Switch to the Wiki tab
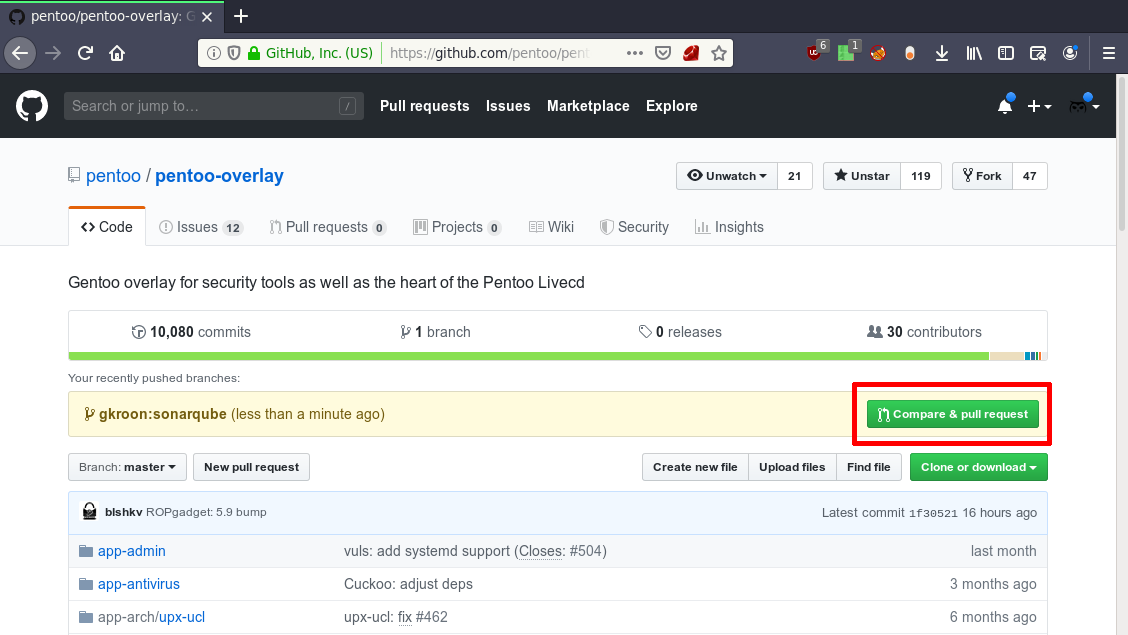This screenshot has height=635, width=1128. point(551,227)
